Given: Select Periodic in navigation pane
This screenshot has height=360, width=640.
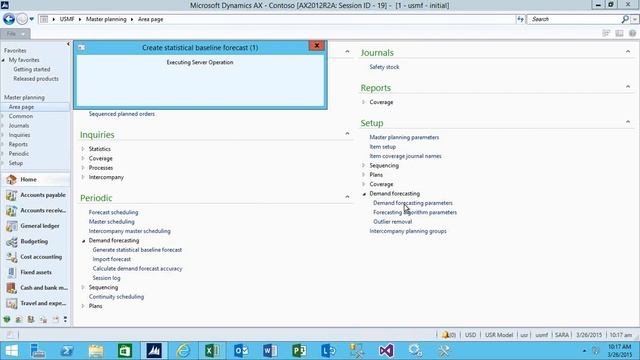Looking at the screenshot, I should 19,154.
